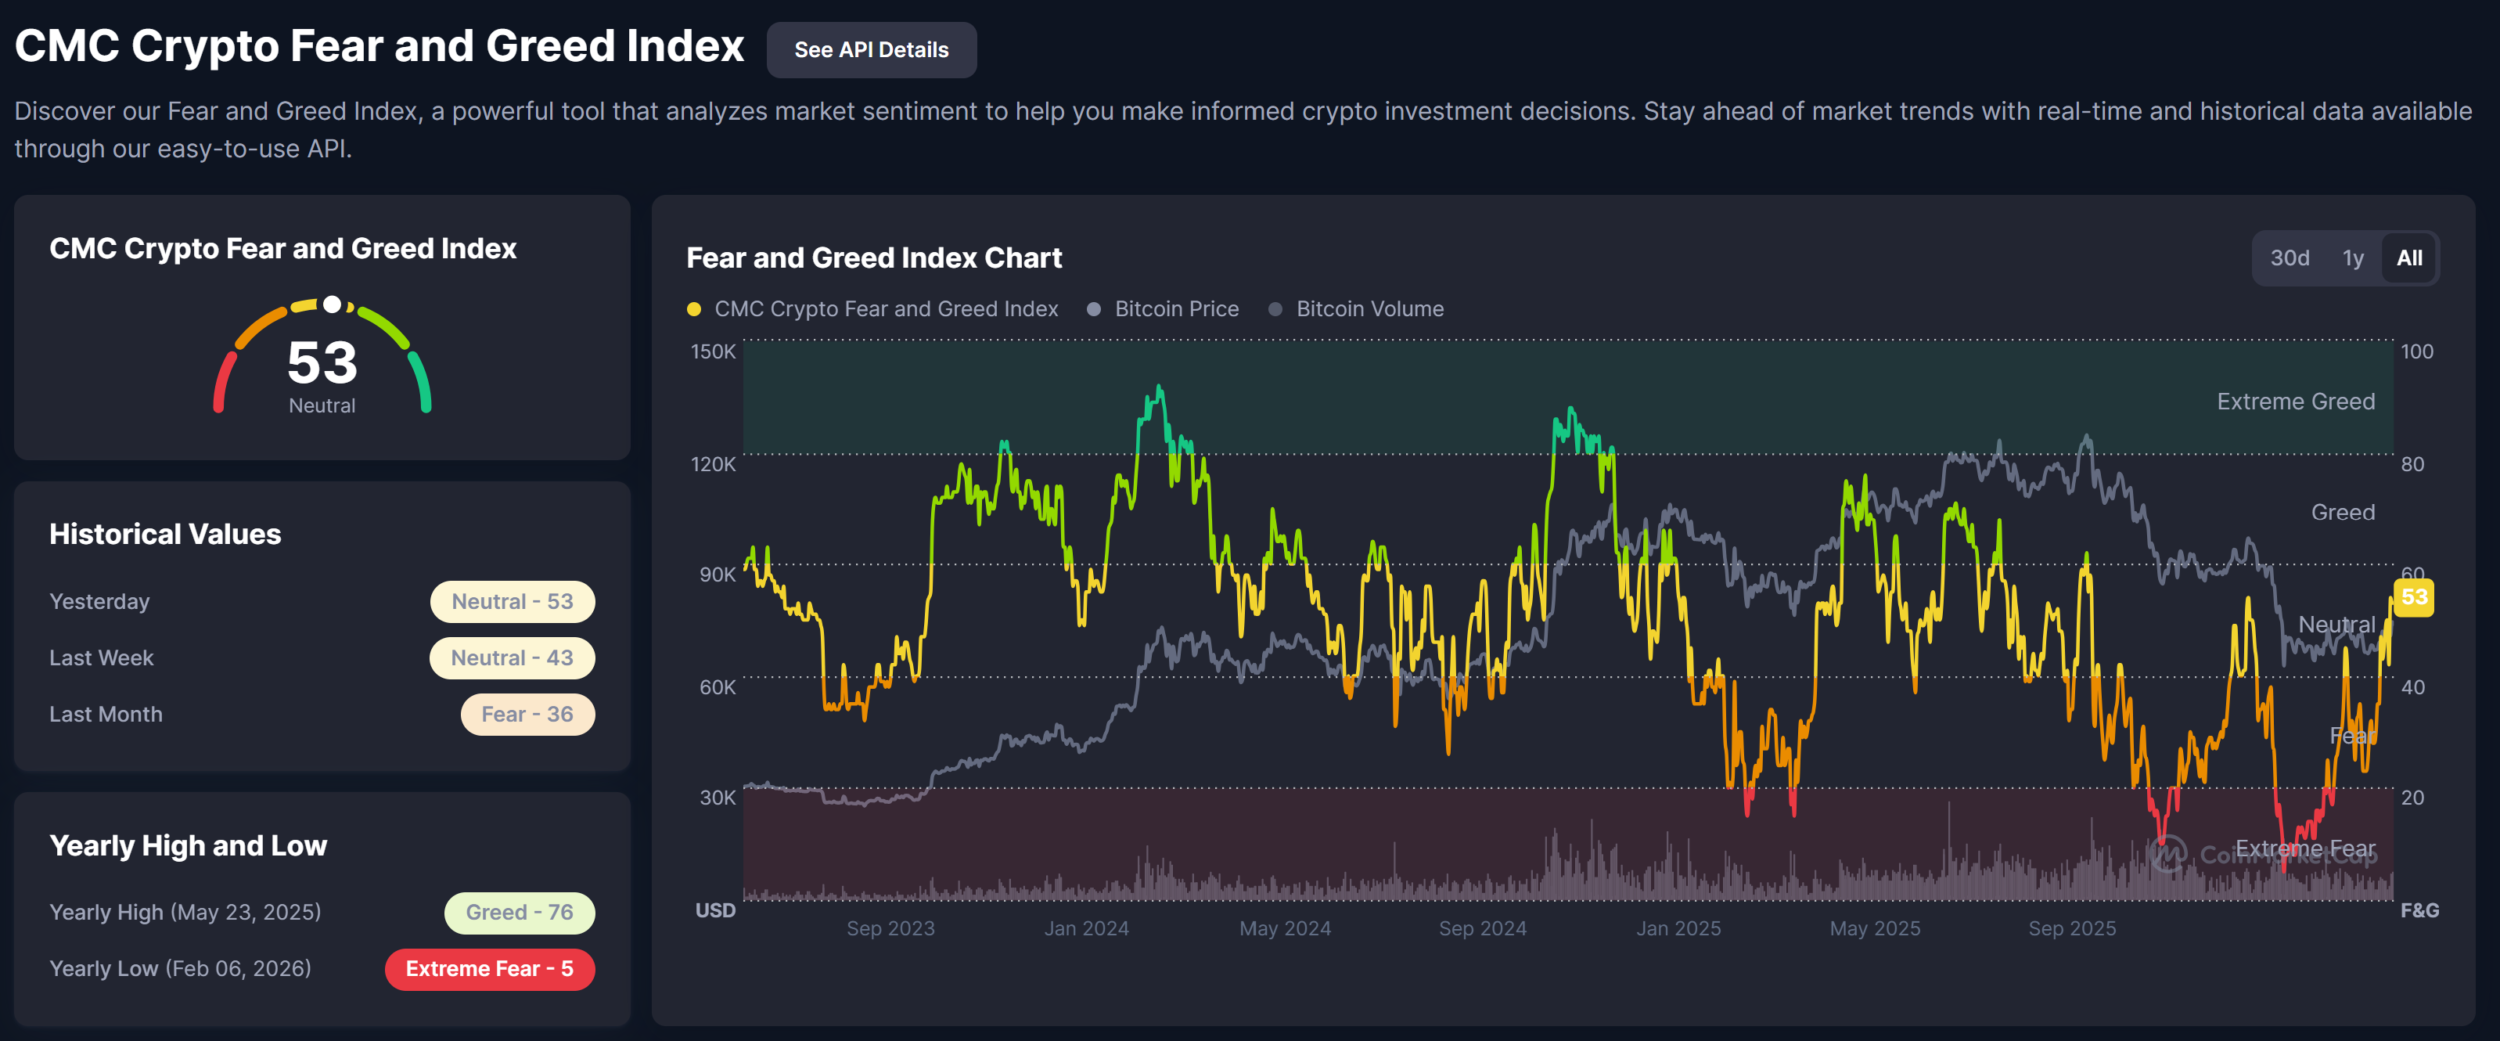Toggle the CMC Crypto Fear and Greed Index legend
The width and height of the screenshot is (2500, 1041).
point(885,309)
